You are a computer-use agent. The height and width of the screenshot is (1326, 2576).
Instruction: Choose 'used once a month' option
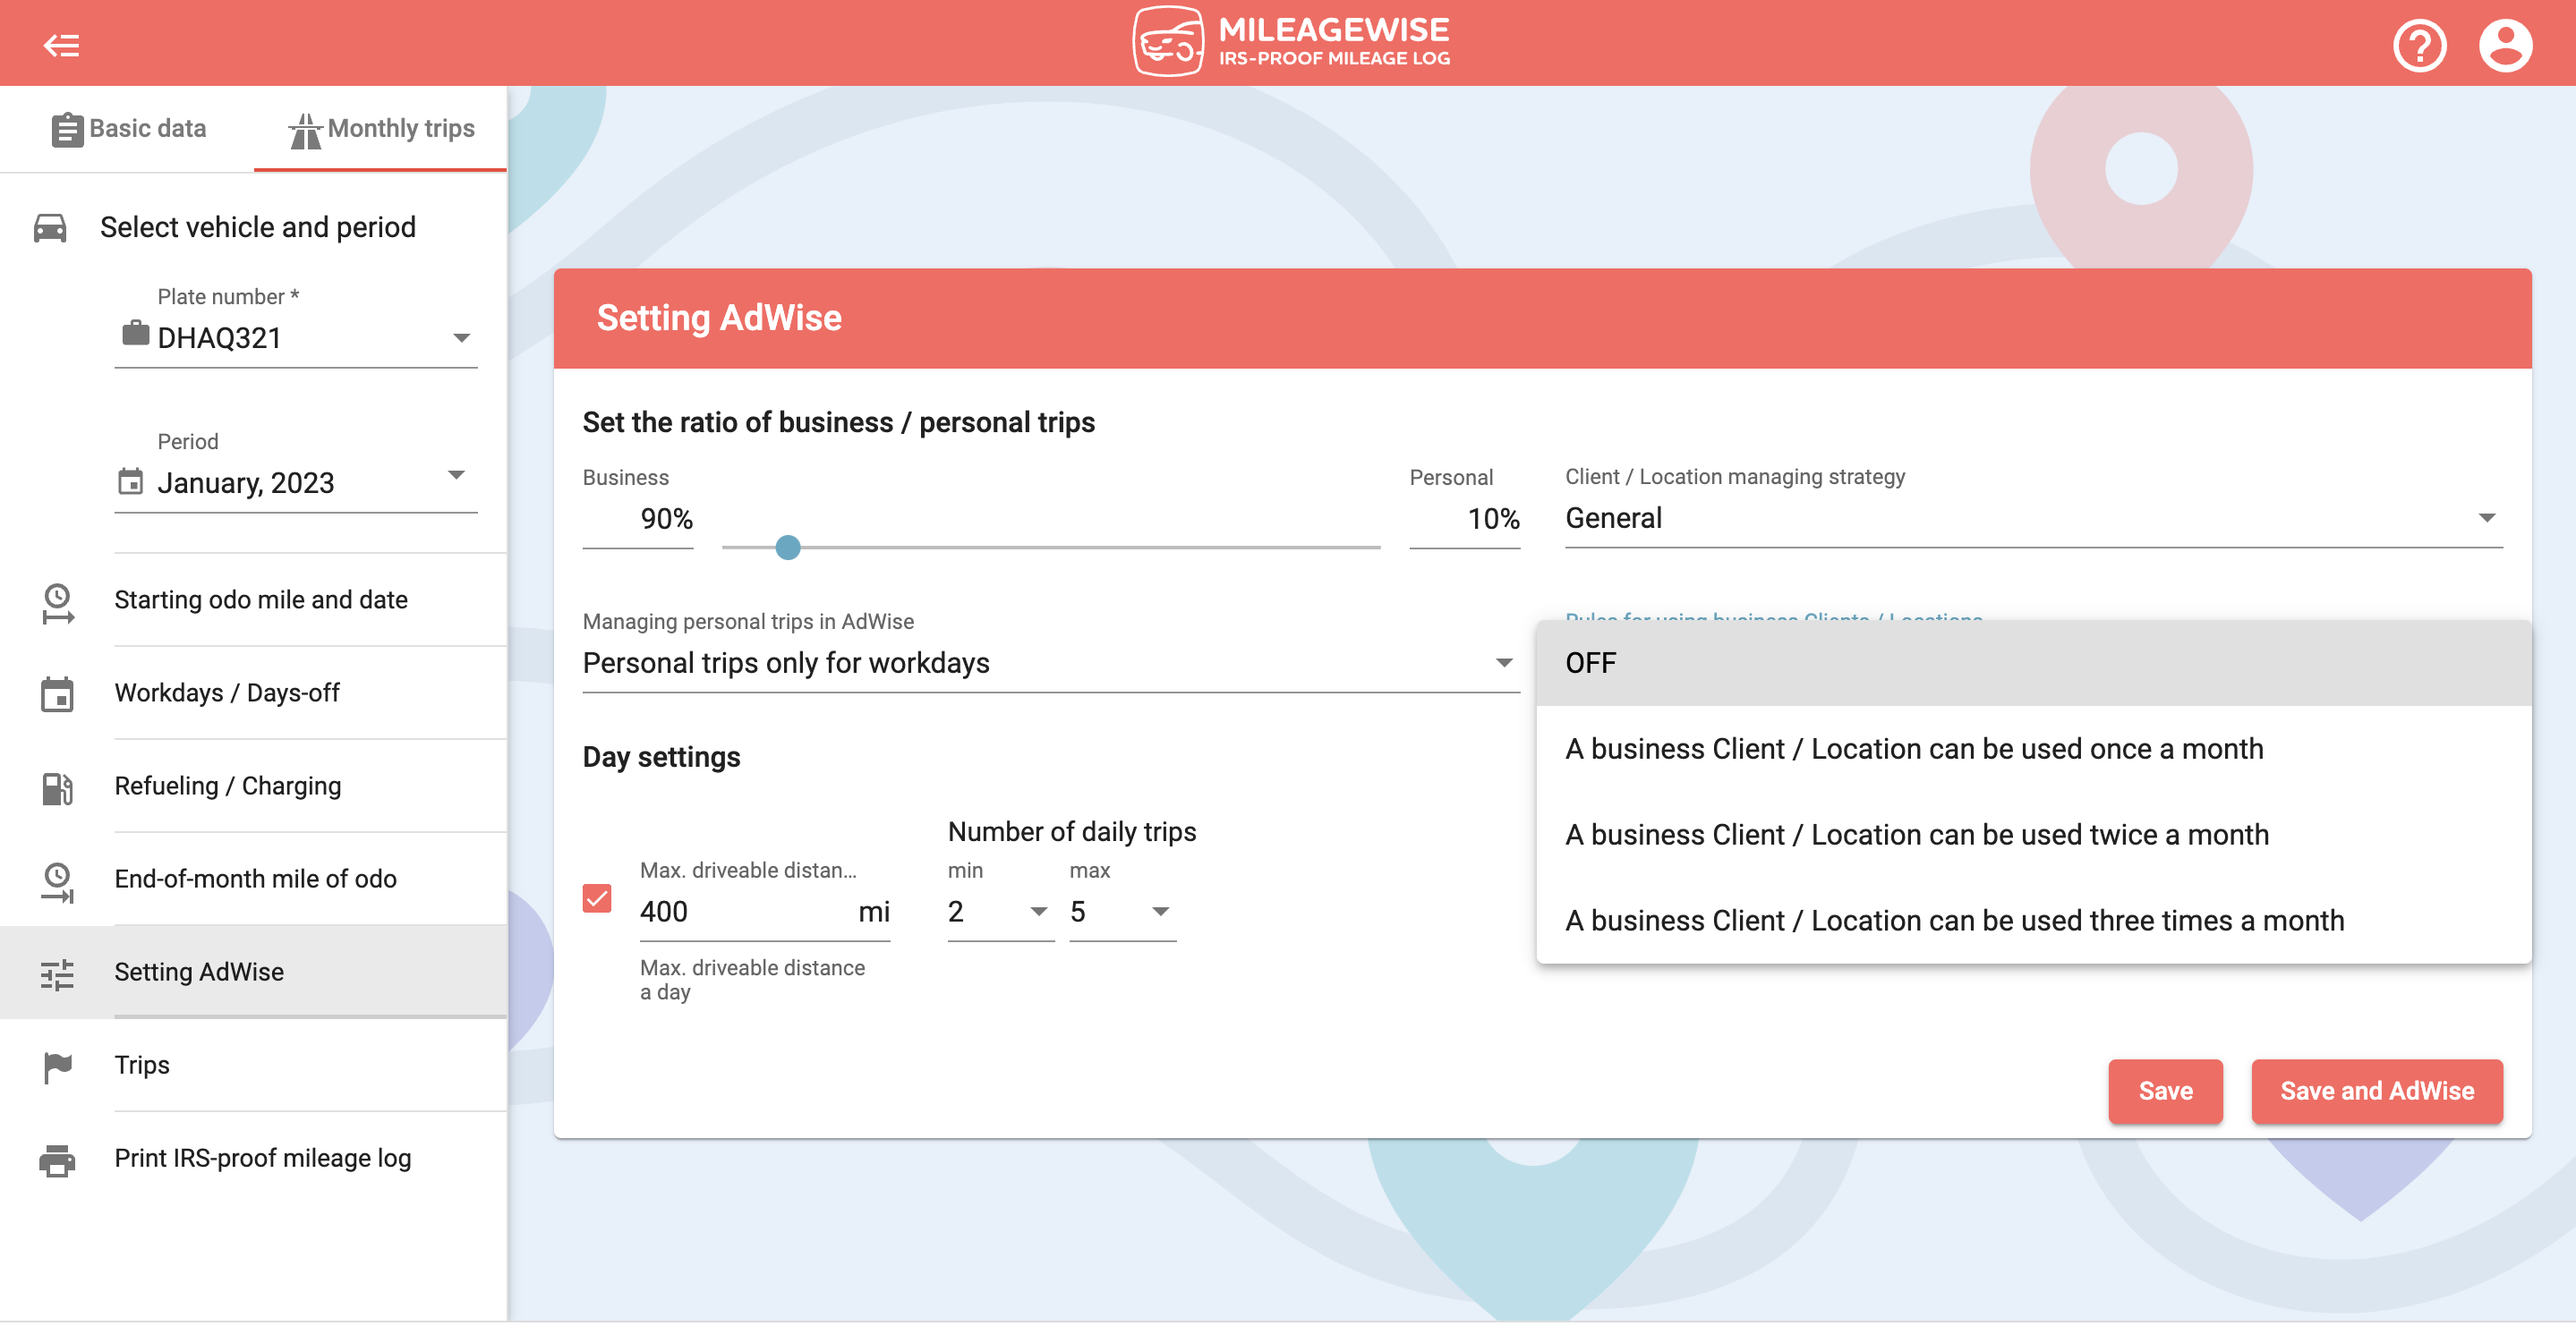point(2033,749)
